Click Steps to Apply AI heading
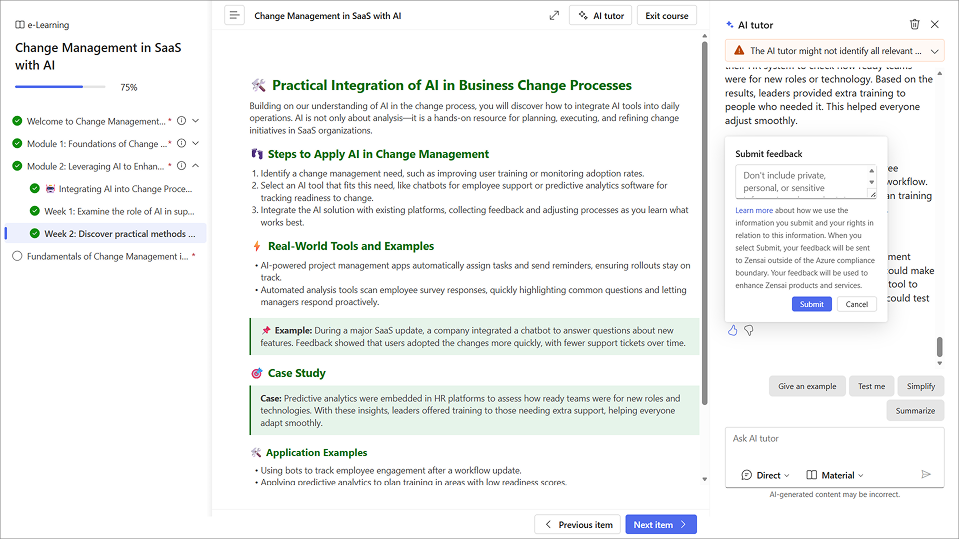The image size is (959, 539). tap(378, 155)
